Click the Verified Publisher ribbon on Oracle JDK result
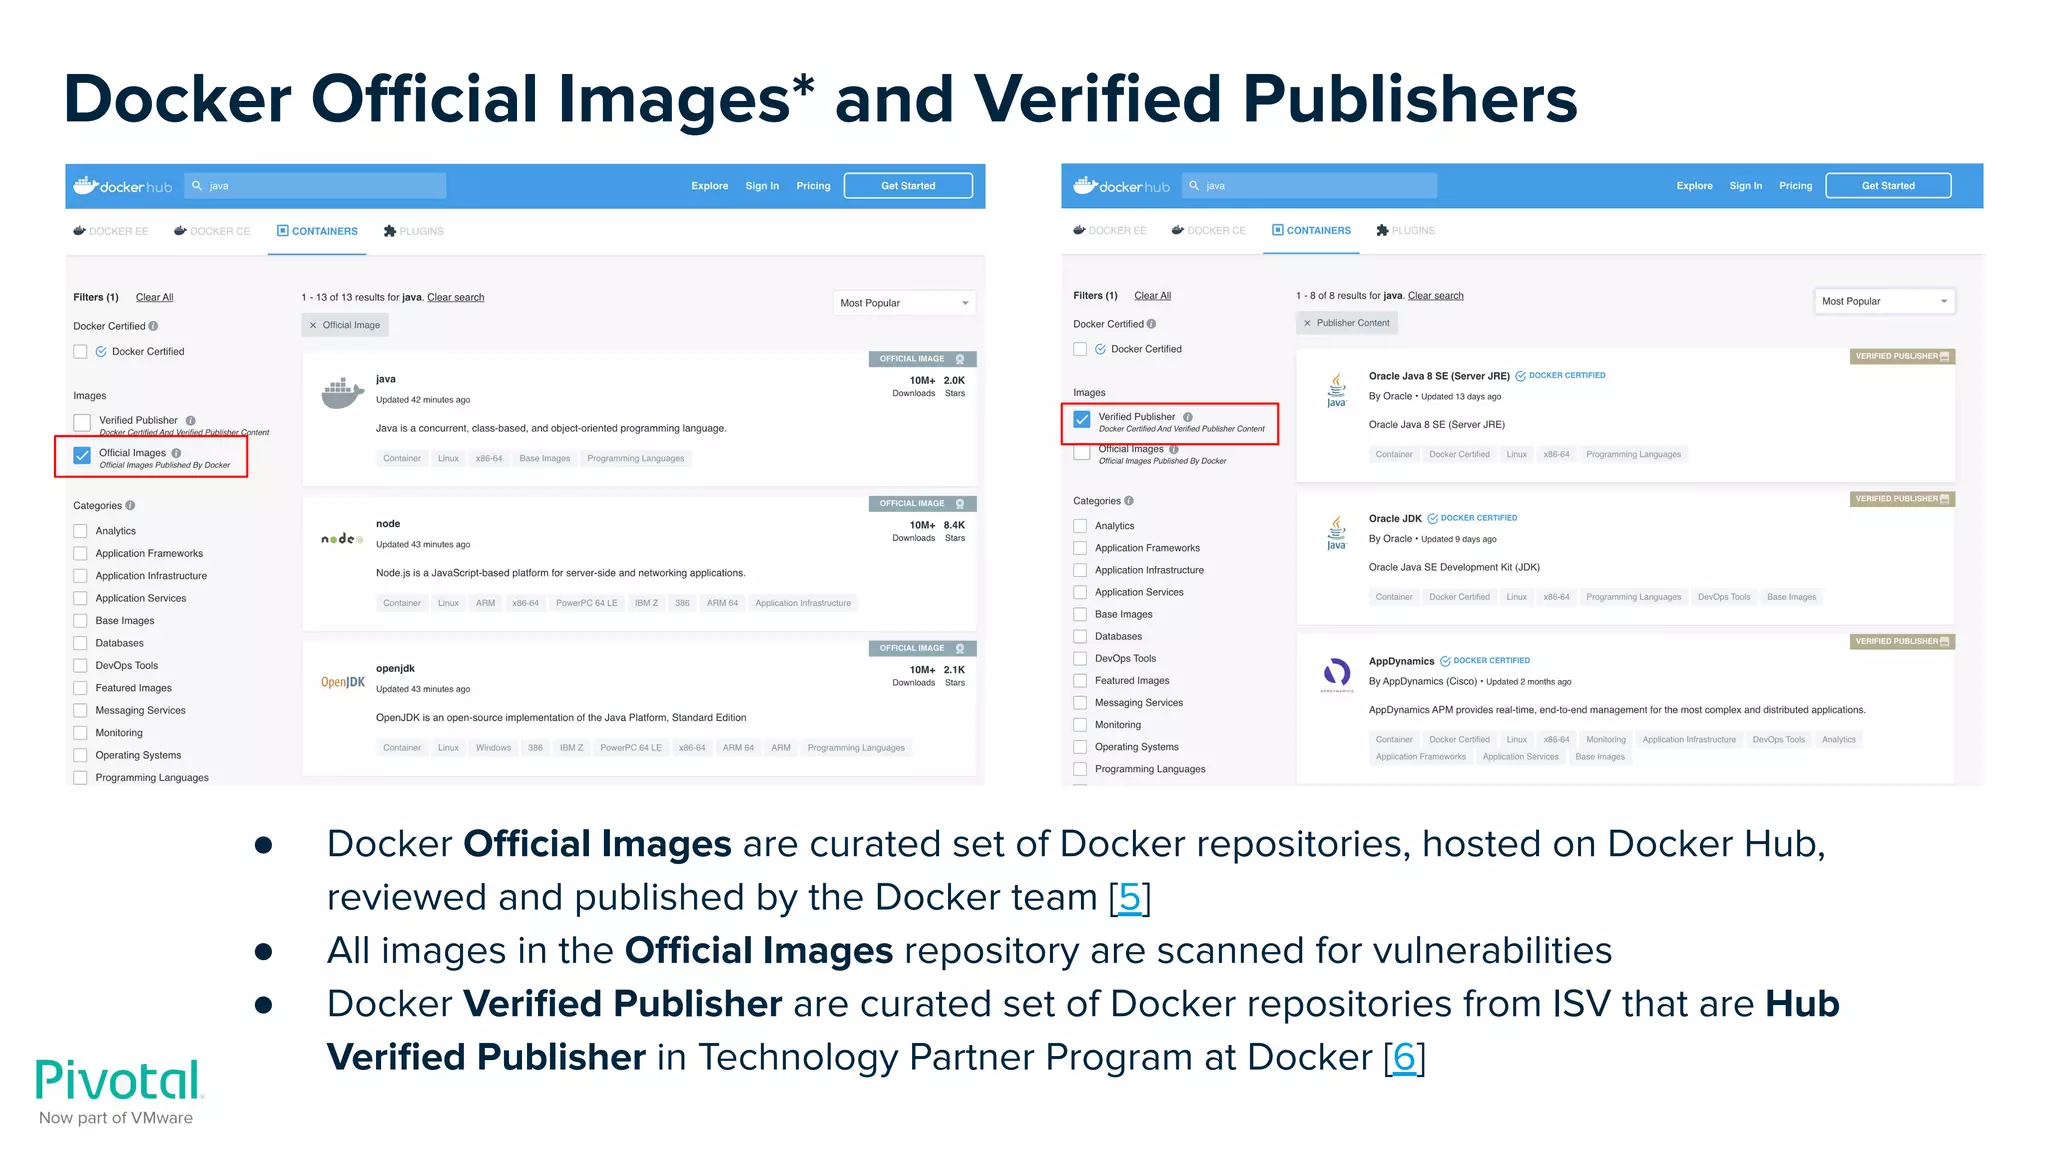2048x1152 pixels. click(1902, 499)
